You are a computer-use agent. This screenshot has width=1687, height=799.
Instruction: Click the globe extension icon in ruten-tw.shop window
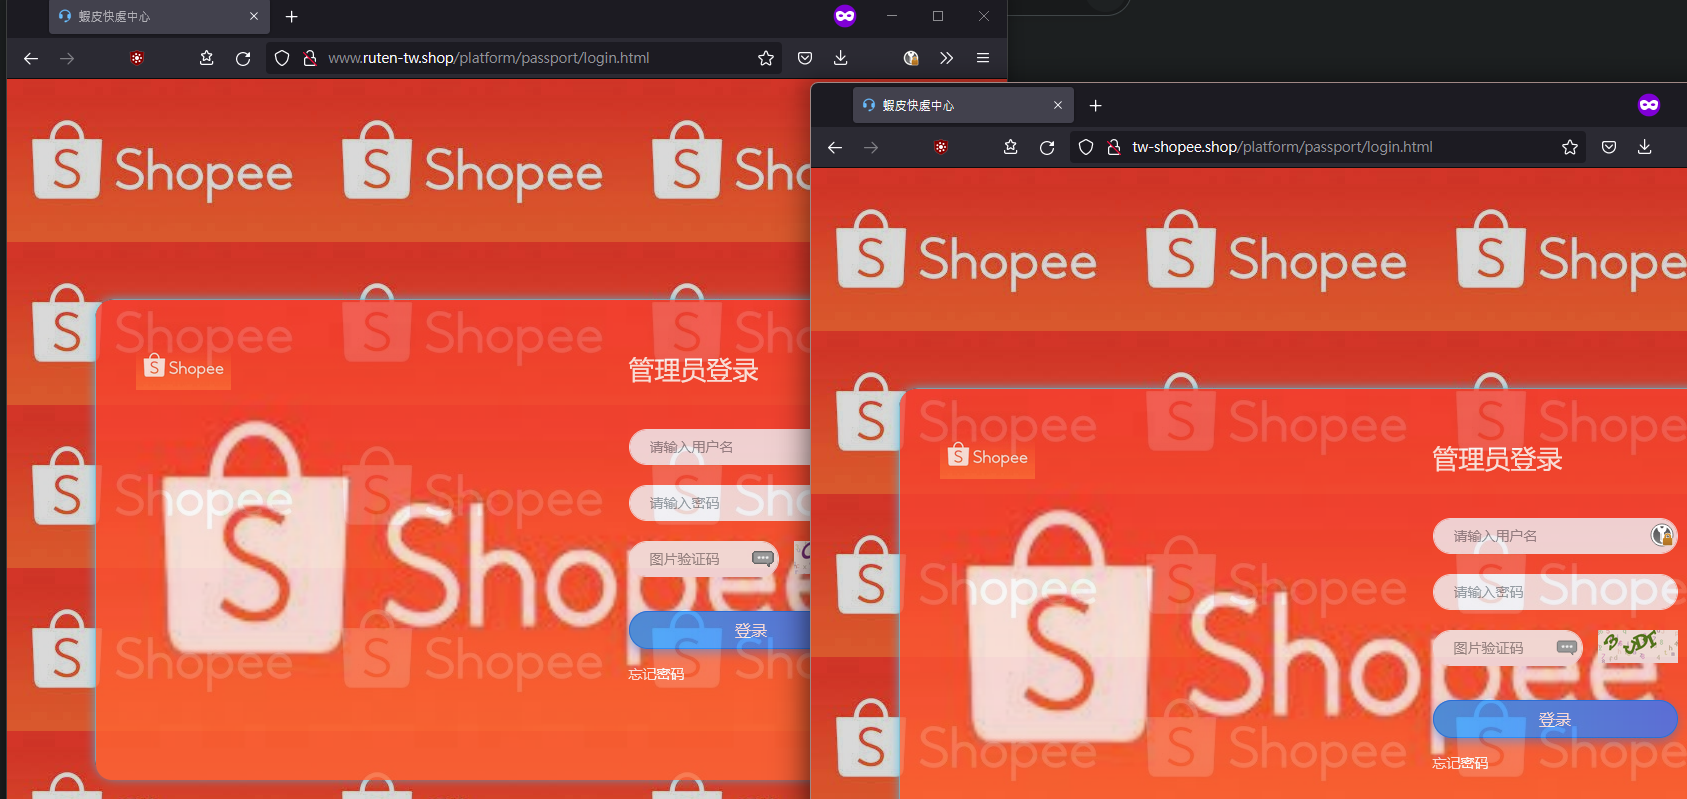(x=911, y=58)
